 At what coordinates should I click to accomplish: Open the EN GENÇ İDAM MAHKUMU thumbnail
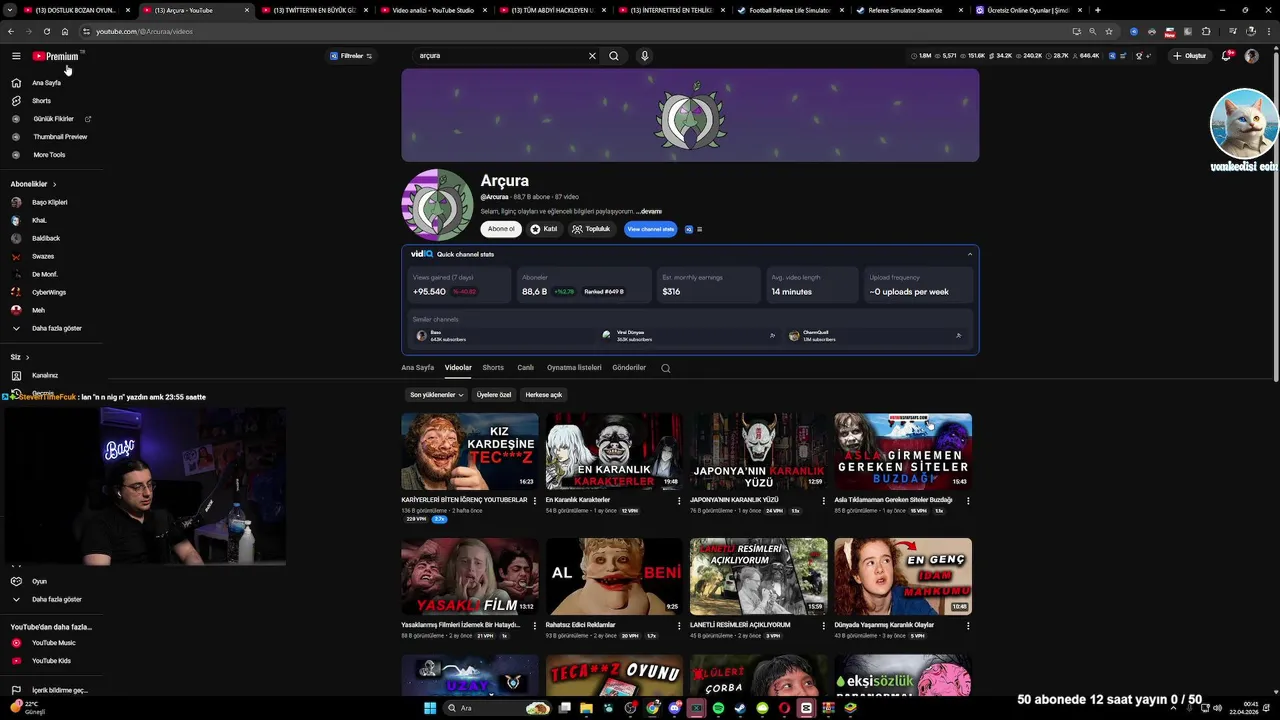pos(903,576)
